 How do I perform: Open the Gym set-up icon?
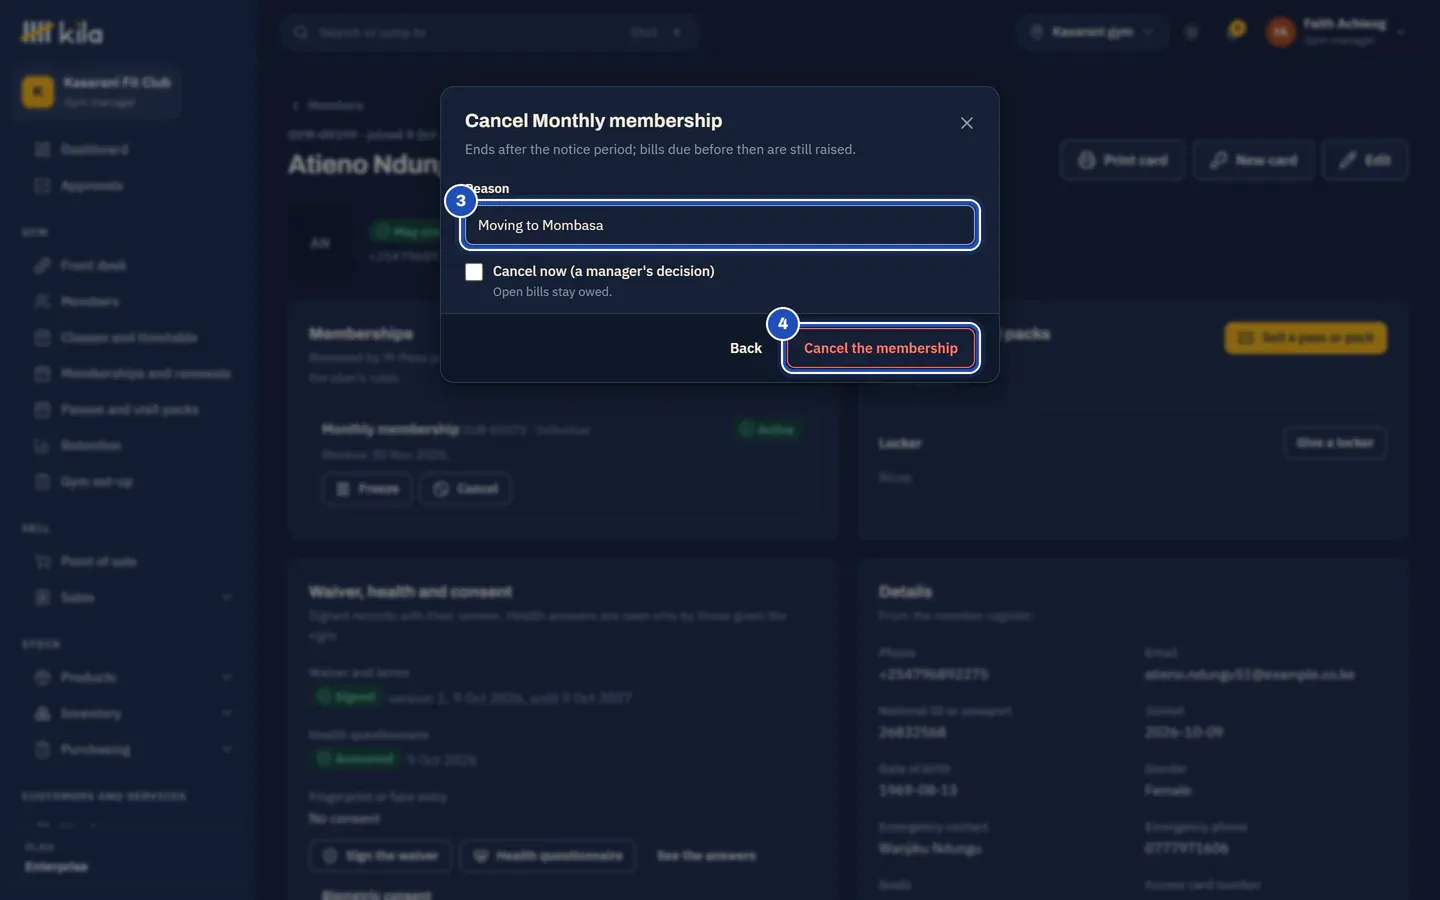(x=42, y=481)
